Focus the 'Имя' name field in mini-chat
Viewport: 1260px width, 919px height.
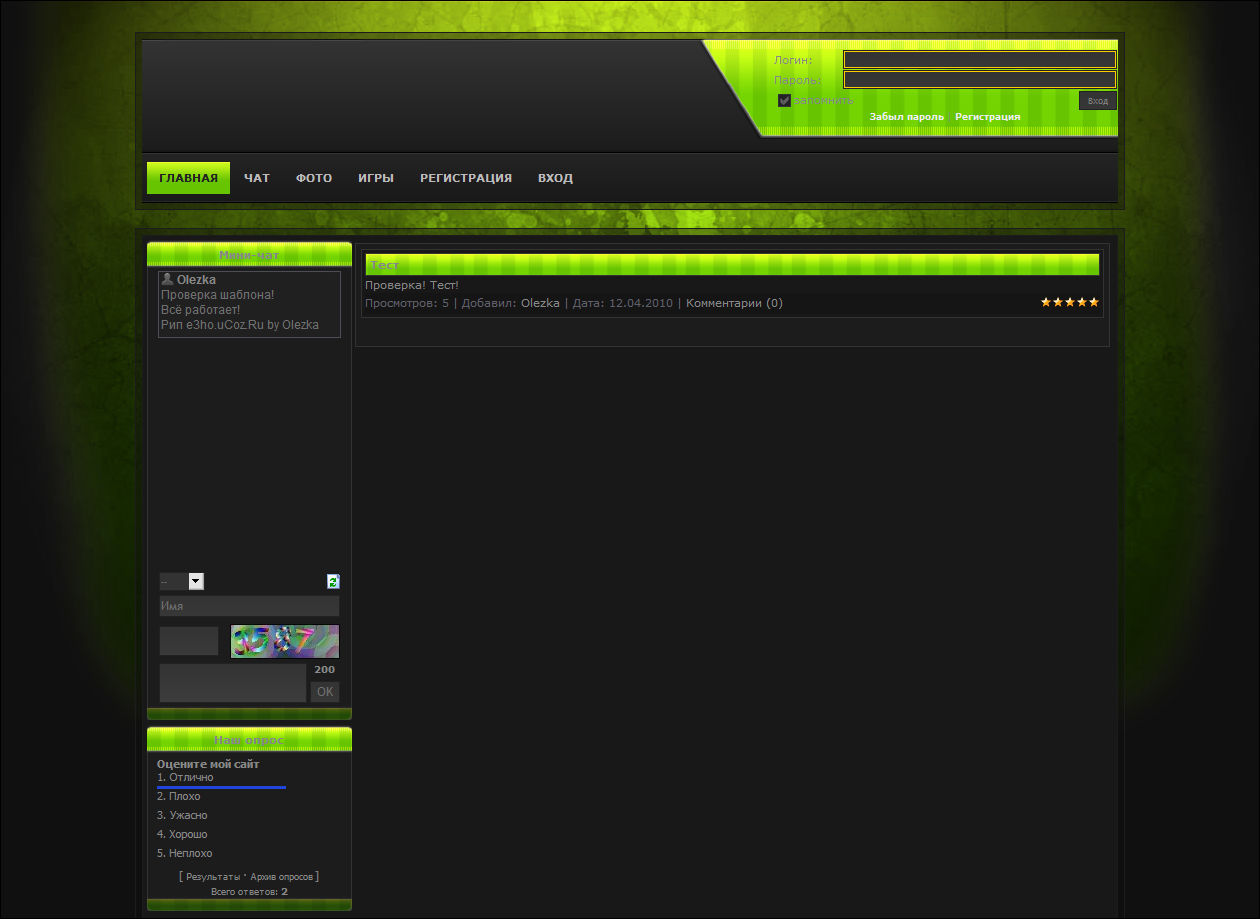tap(249, 606)
